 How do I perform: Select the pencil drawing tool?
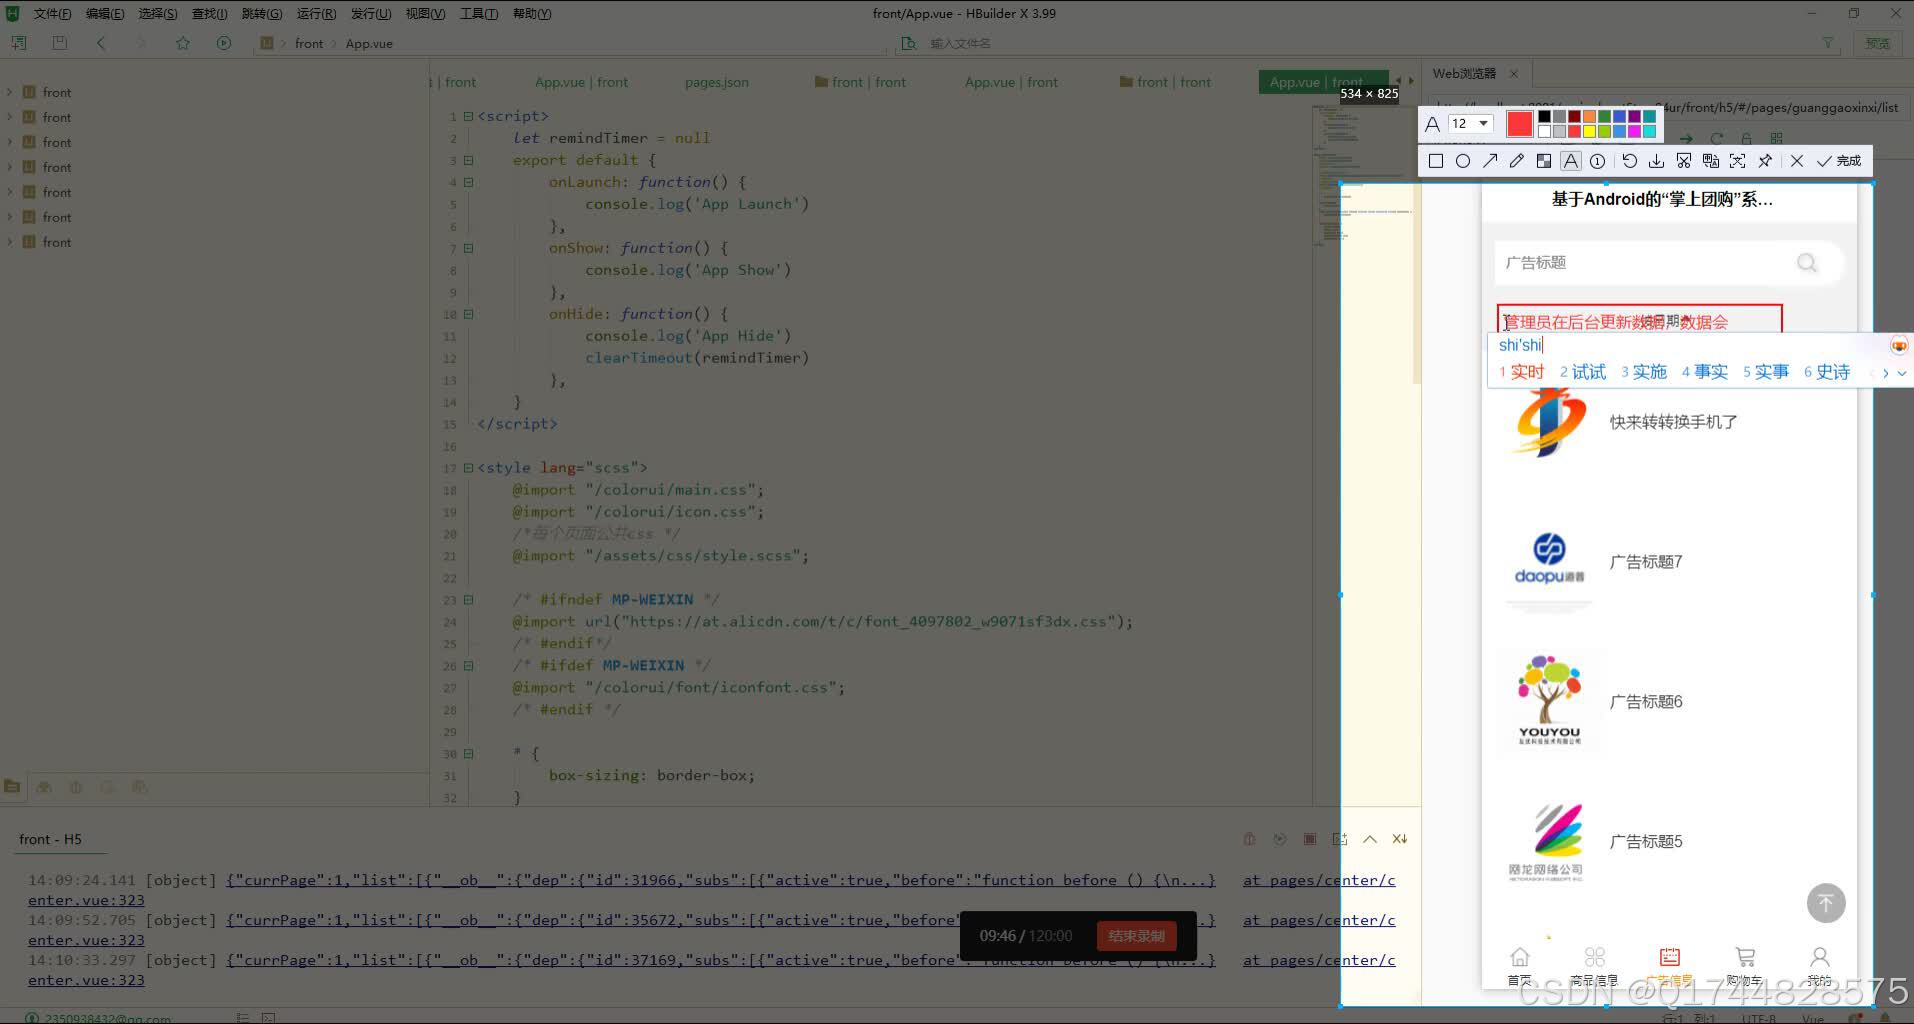[1517, 161]
